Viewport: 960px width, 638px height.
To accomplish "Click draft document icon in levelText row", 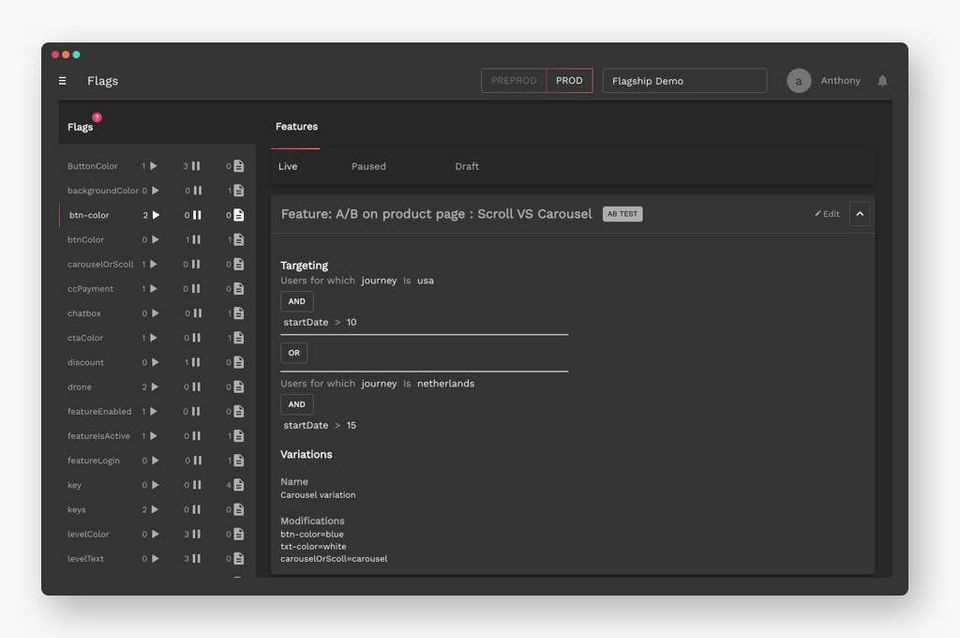I will (239, 558).
